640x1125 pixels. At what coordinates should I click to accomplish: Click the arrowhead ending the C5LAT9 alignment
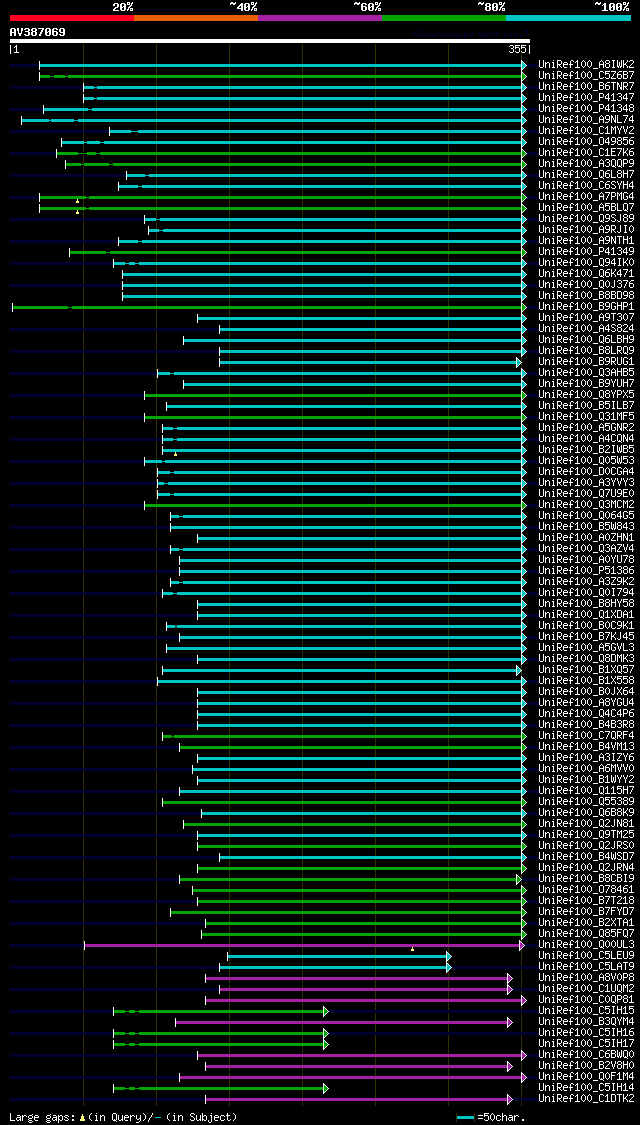[x=448, y=967]
